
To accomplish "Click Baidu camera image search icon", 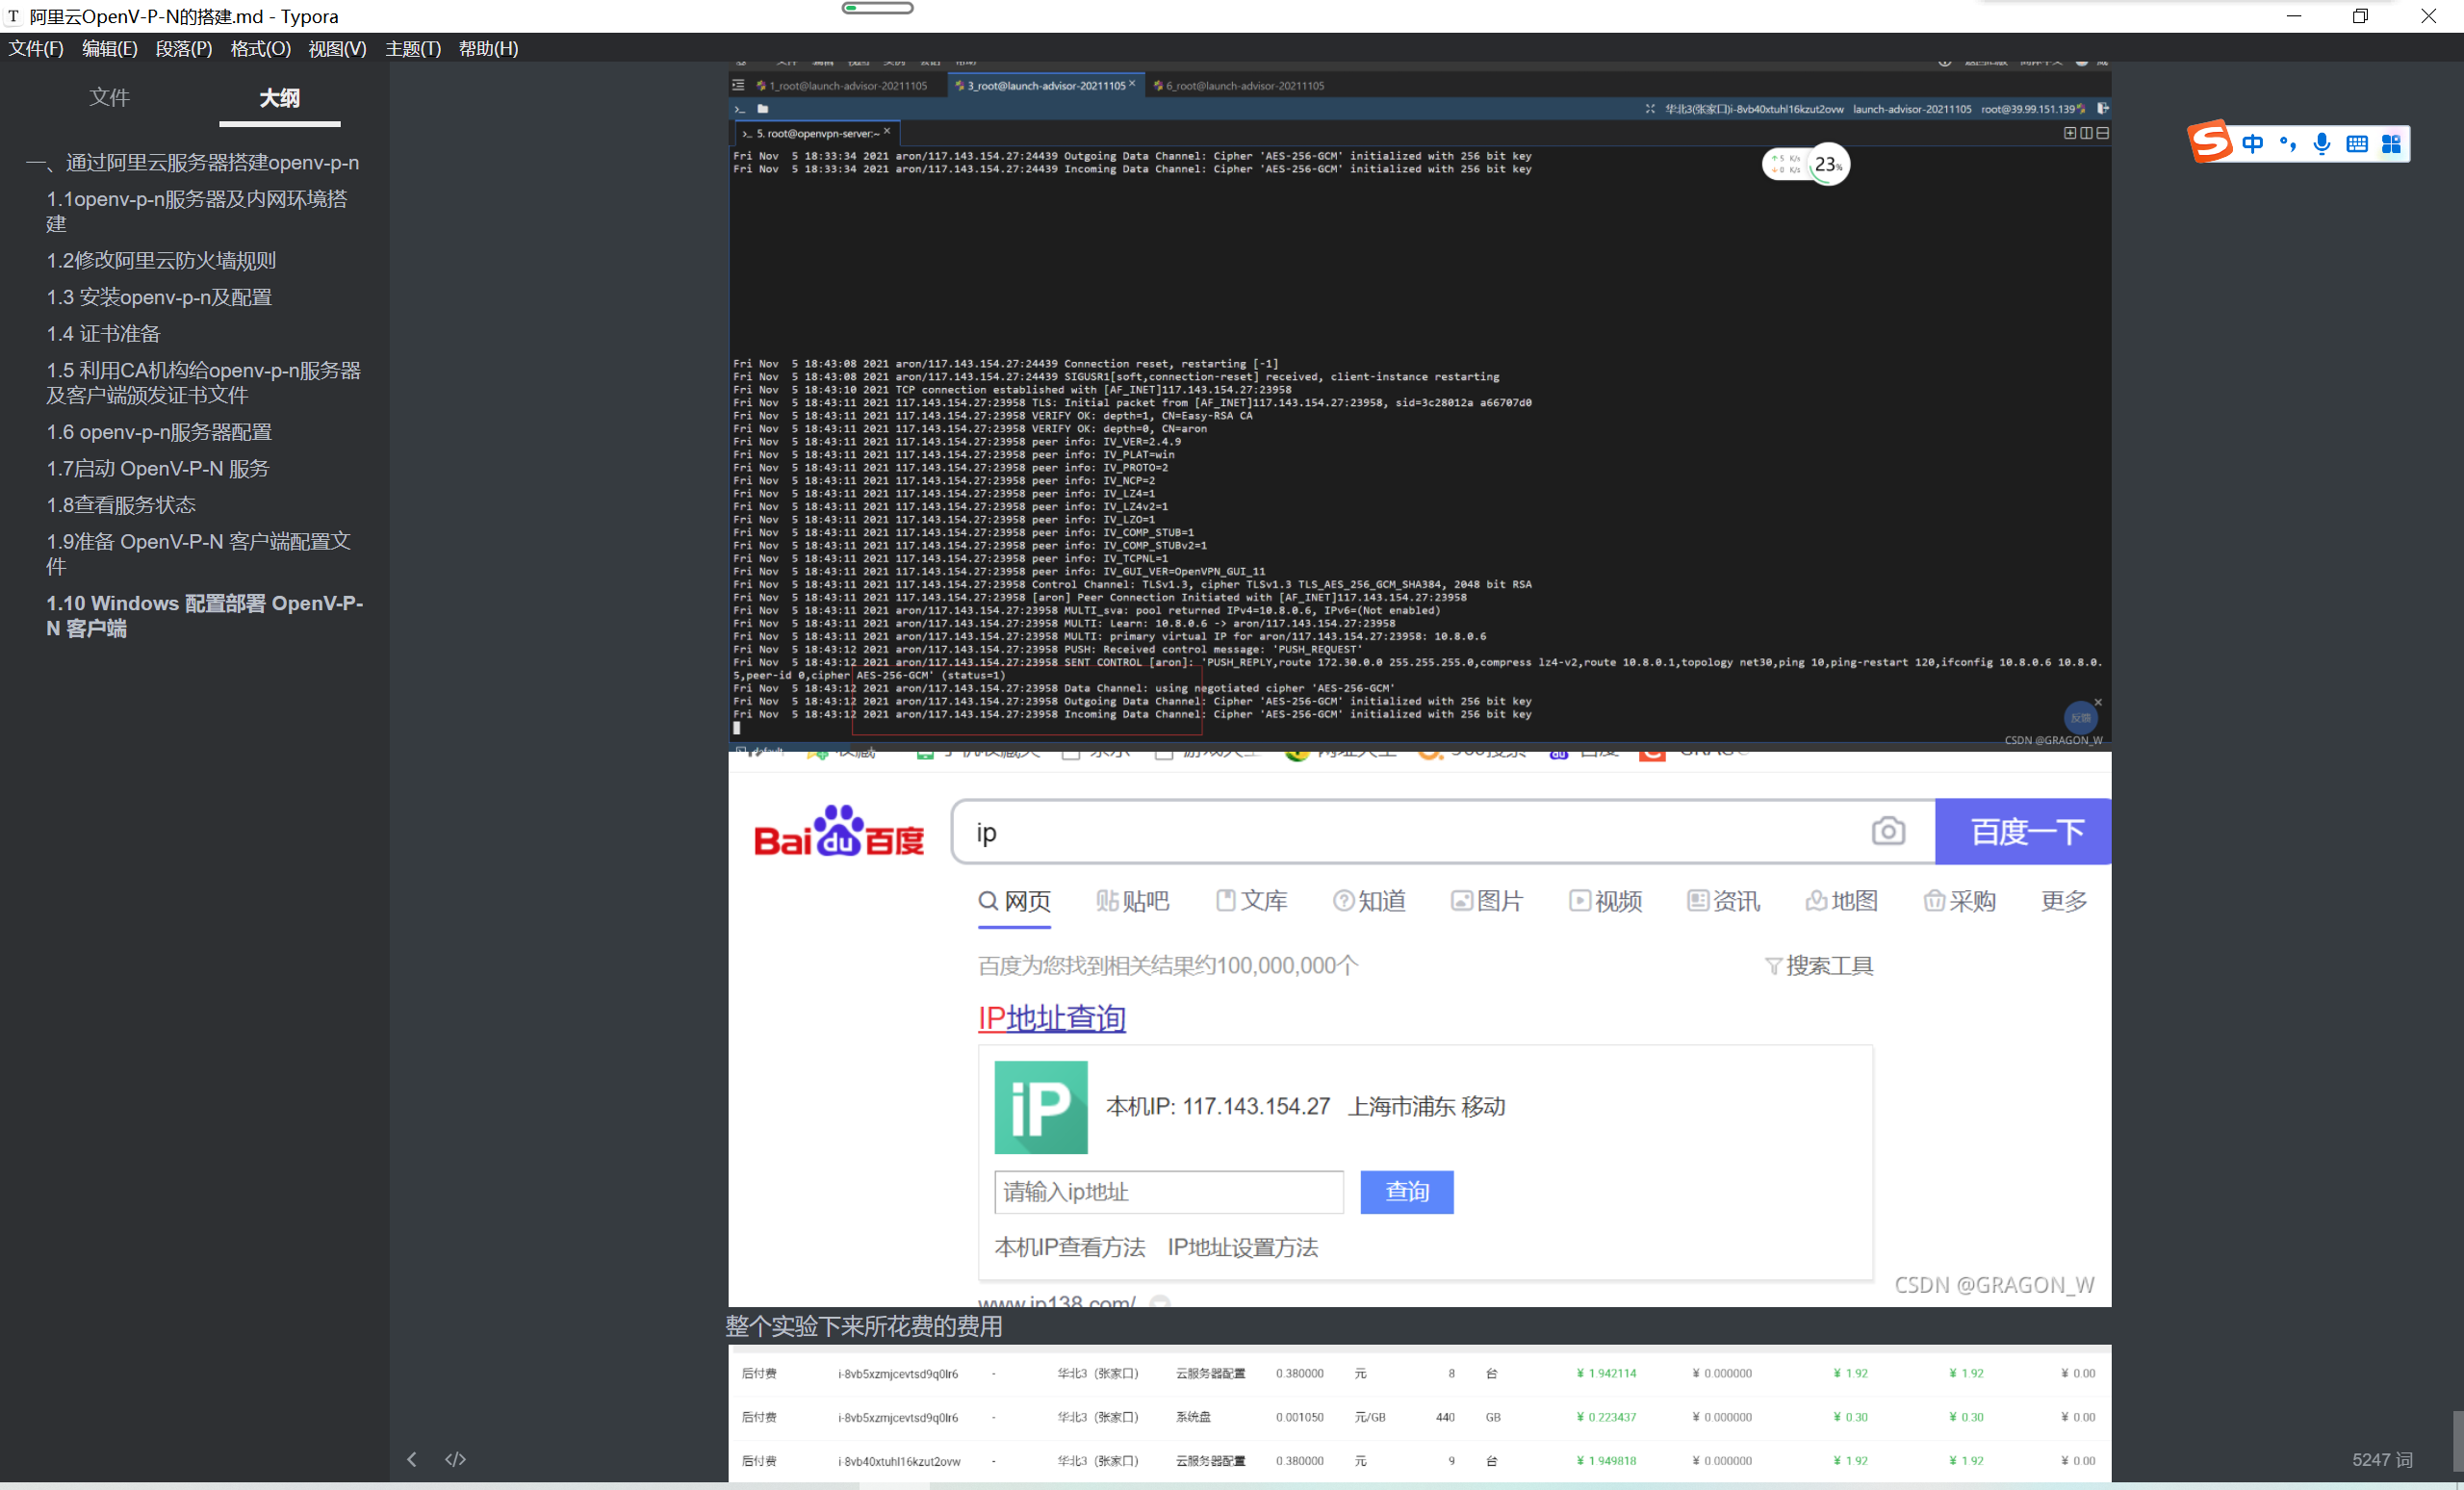I will click(x=1887, y=831).
